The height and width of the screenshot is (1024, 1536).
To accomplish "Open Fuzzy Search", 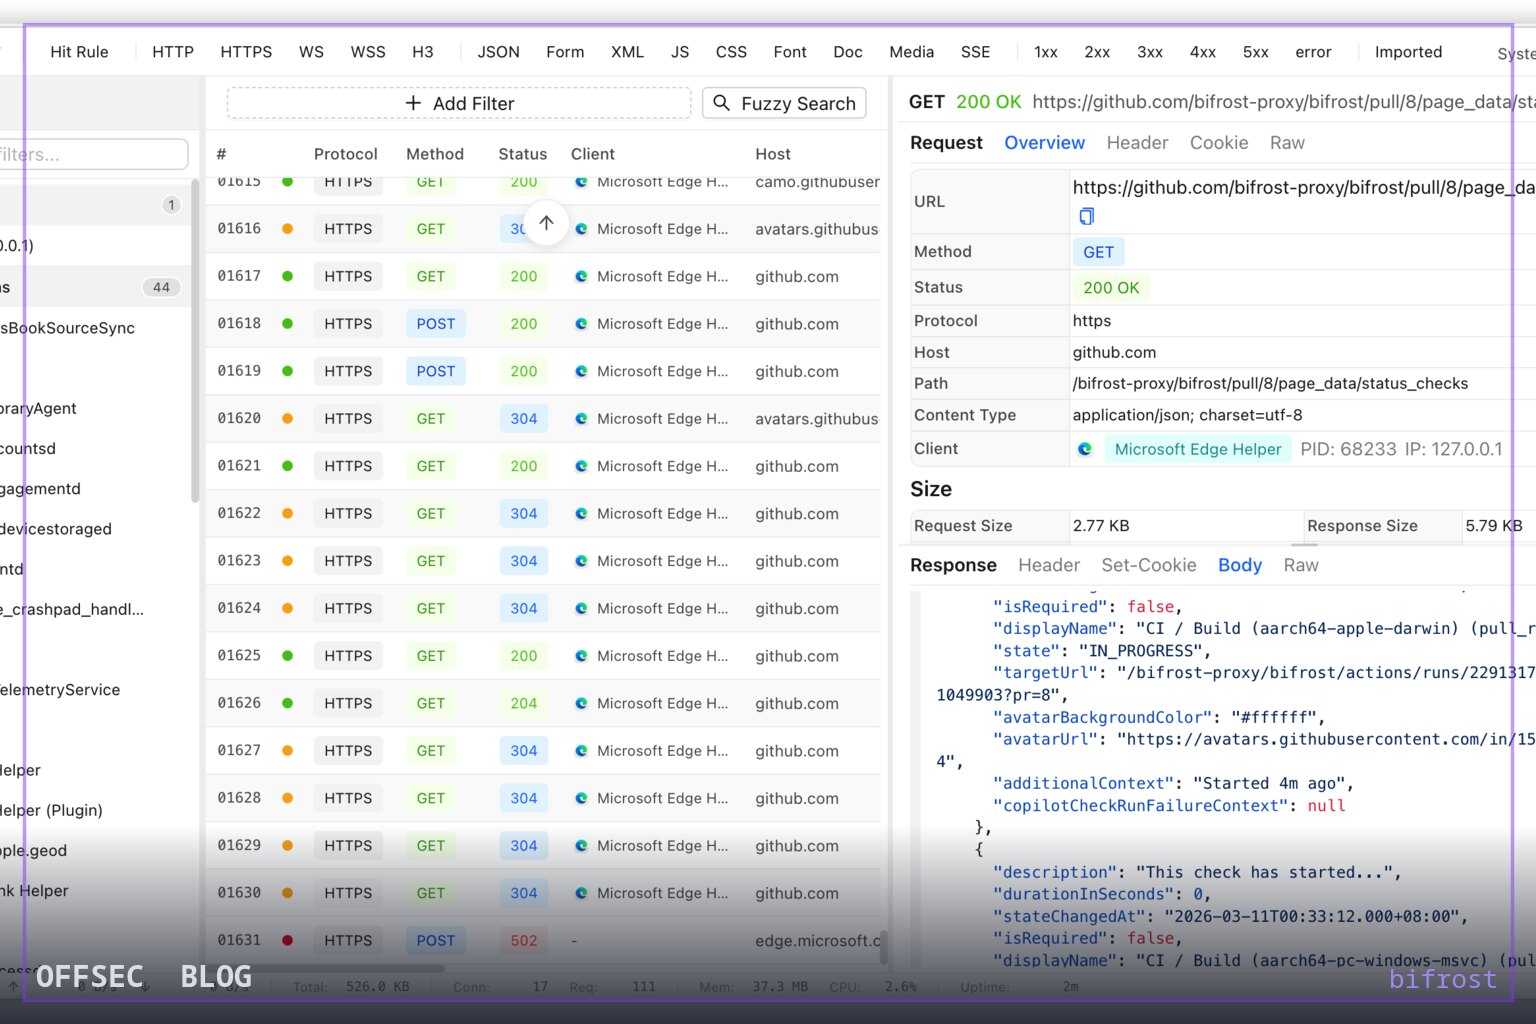I will pyautogui.click(x=785, y=103).
